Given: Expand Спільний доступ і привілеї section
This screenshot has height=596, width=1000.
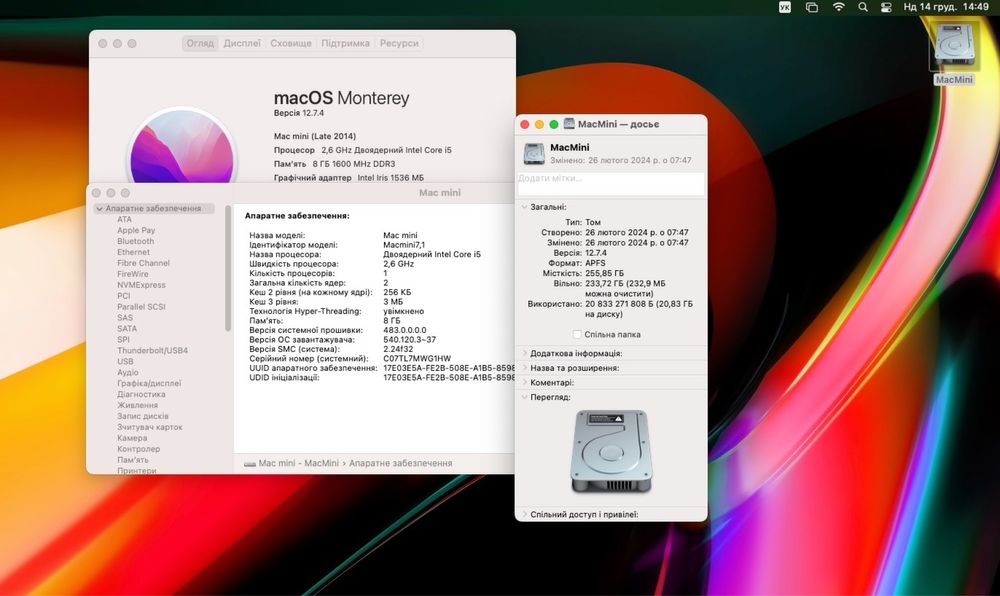Looking at the screenshot, I should (x=524, y=514).
